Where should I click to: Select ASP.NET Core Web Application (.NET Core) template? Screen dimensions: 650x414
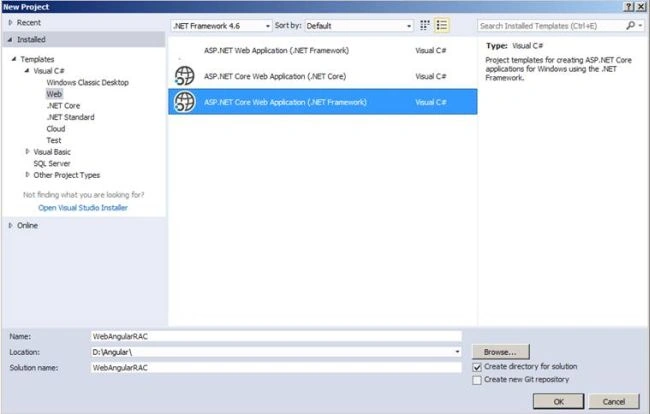point(323,76)
